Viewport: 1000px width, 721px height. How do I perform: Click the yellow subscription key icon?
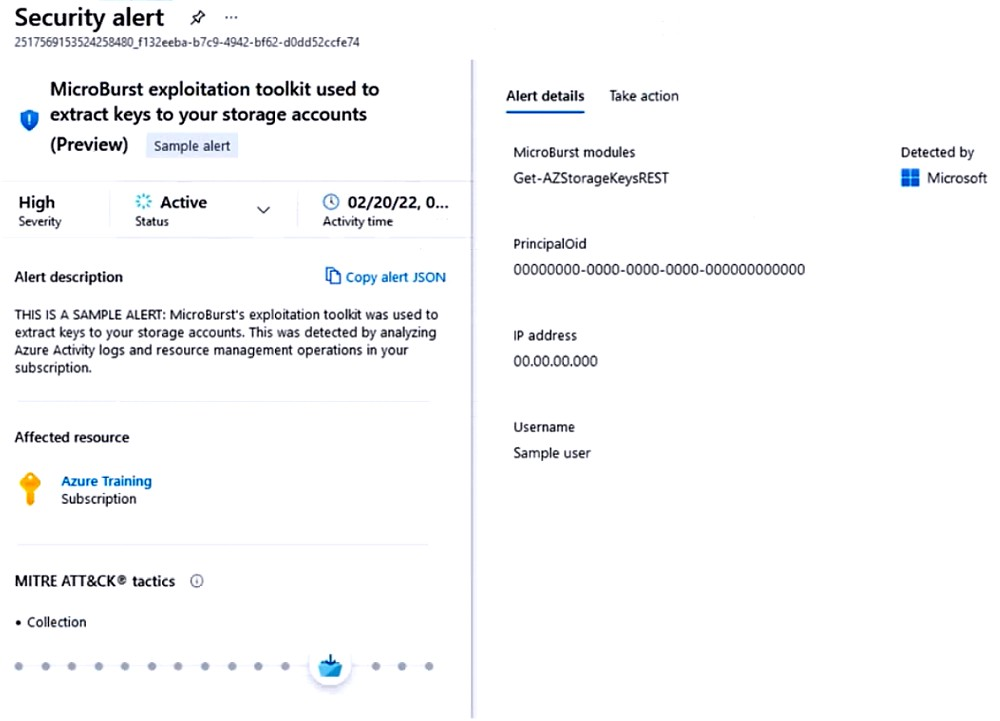[x=30, y=488]
